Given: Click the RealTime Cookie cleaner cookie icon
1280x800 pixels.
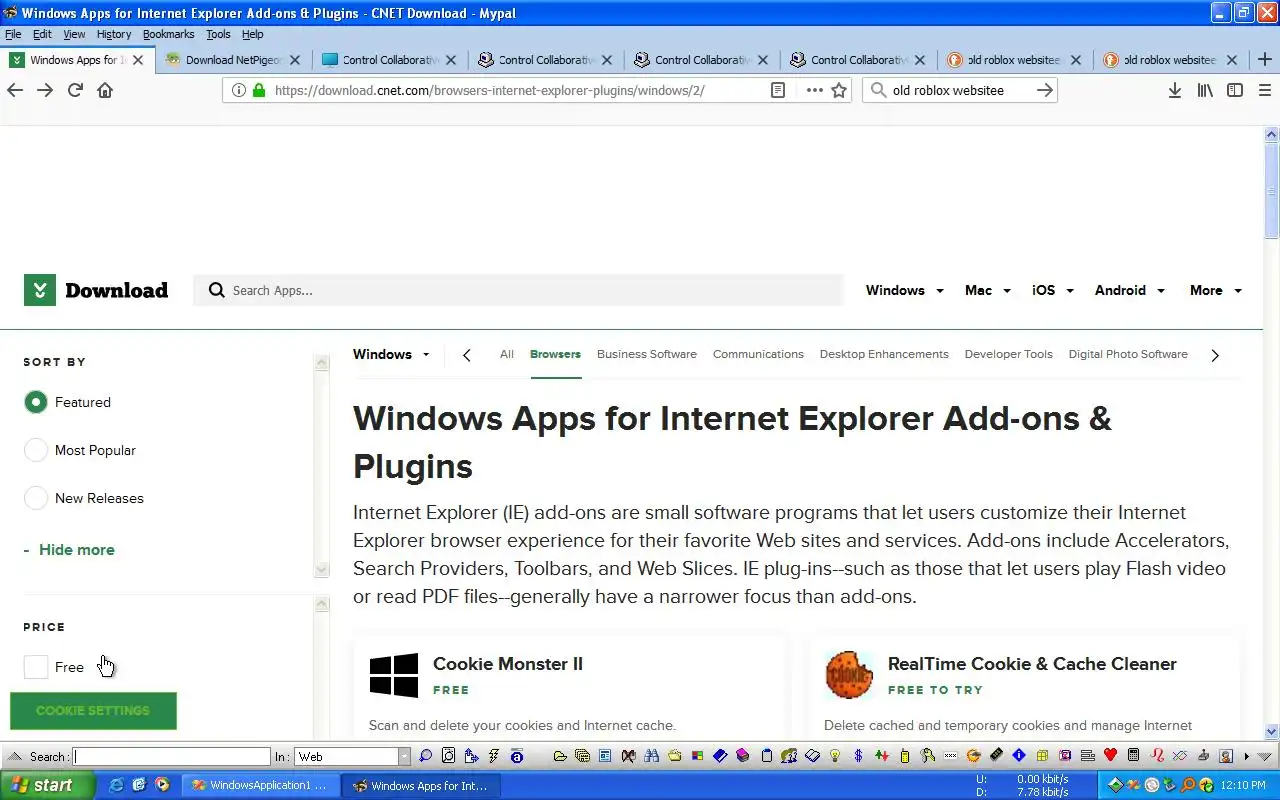Looking at the screenshot, I should [x=849, y=675].
